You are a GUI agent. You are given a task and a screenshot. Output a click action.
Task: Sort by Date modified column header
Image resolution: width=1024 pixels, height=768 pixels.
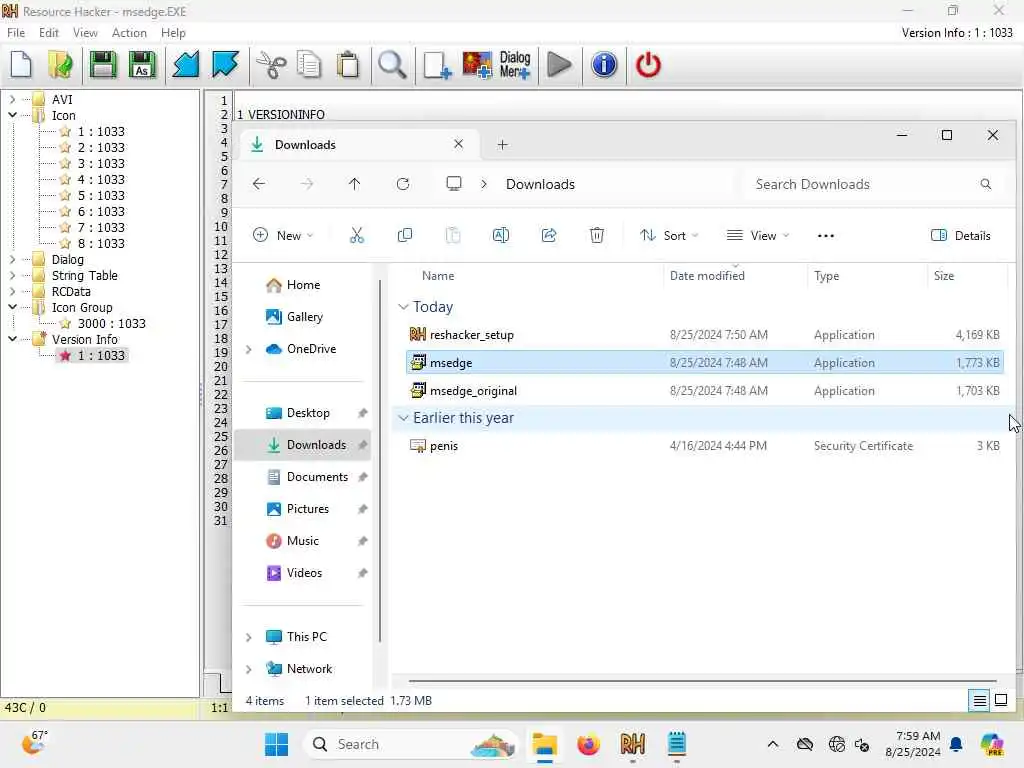(707, 276)
